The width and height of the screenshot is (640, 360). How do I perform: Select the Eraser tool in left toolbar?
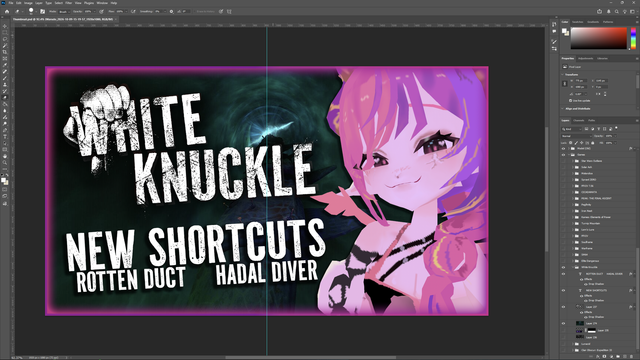tap(5, 97)
